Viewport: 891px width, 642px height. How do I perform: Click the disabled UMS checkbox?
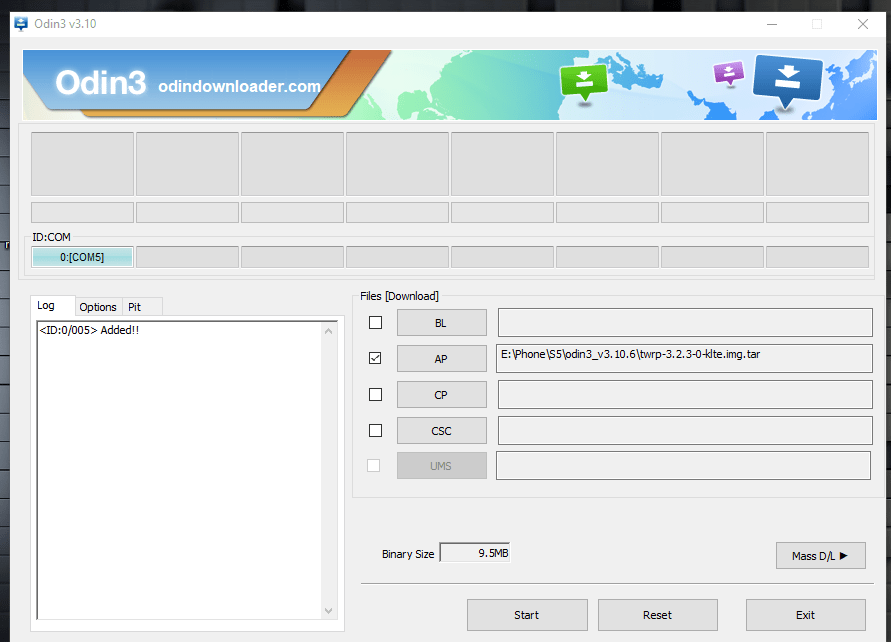pos(373,466)
